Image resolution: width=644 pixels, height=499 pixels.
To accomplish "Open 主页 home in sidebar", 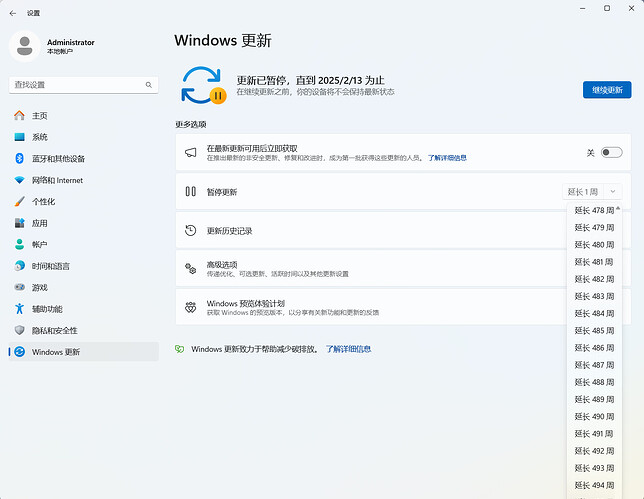I will tap(83, 116).
